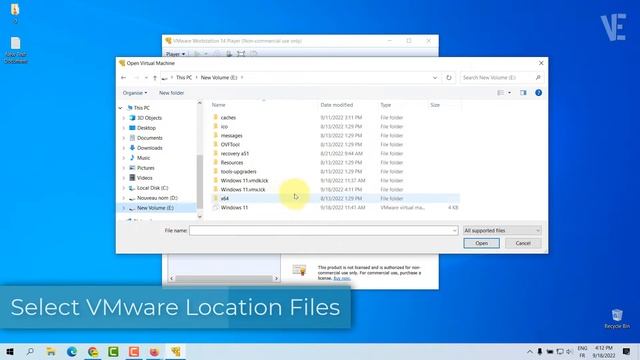Open taskbar Search magnifier
The width and height of the screenshot is (640, 360).
30,351
